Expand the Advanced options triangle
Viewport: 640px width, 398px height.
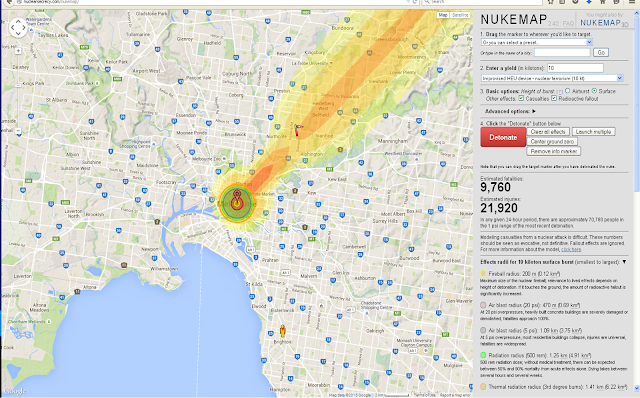(534, 111)
